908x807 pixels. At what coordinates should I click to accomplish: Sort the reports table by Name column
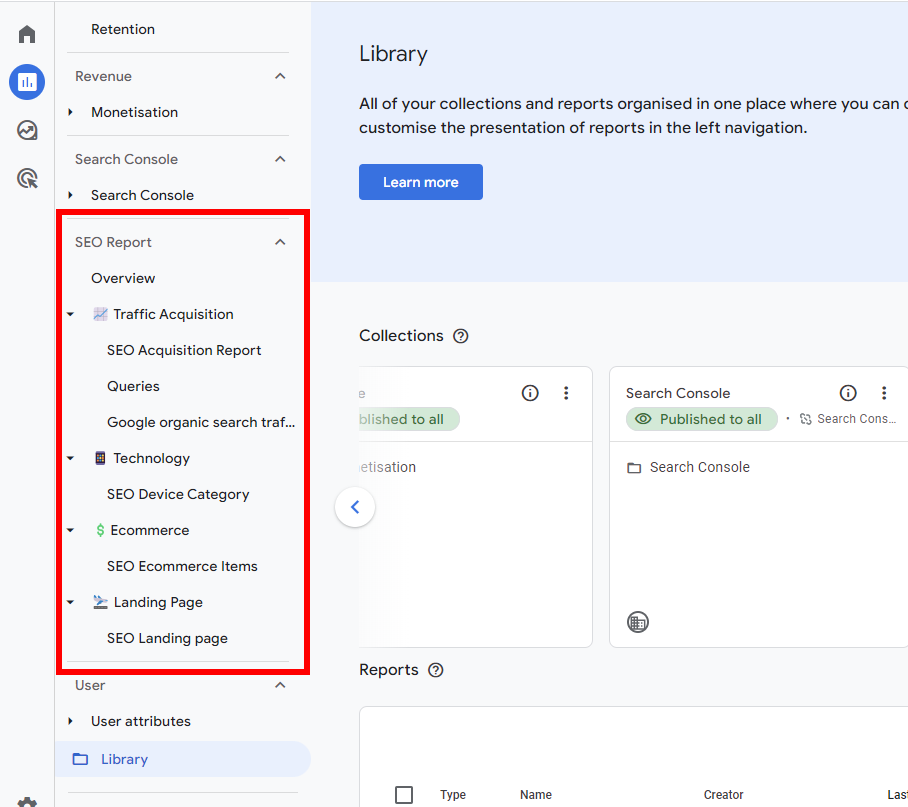tap(536, 795)
